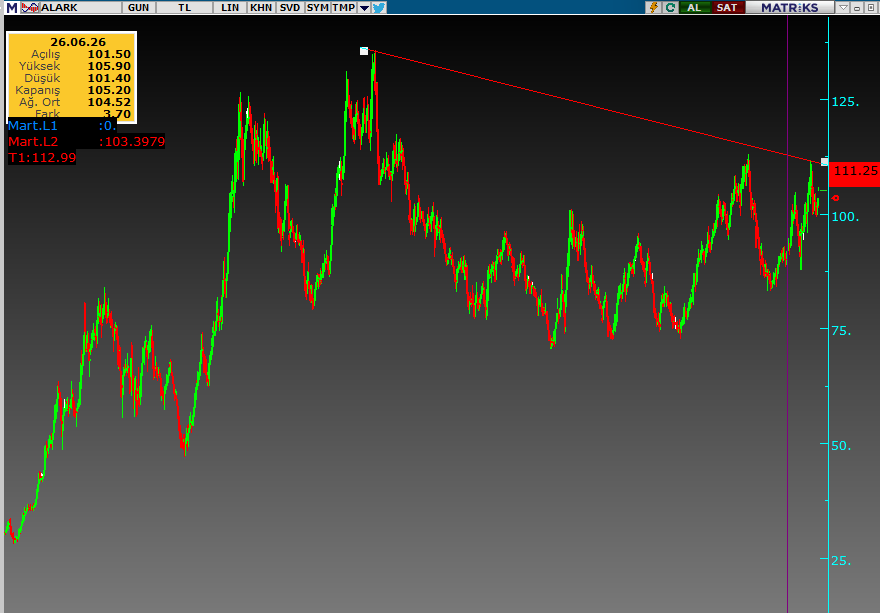Open the triangle window menu dropdown

coord(843,7)
